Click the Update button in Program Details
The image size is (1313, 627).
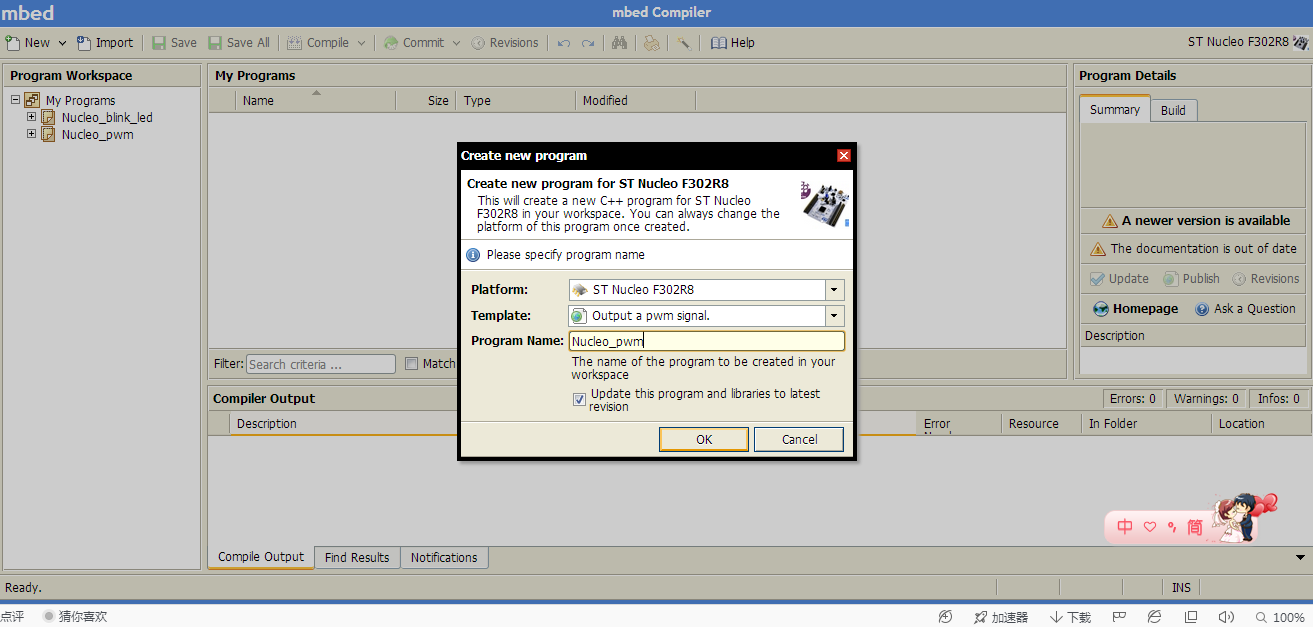pyautogui.click(x=1119, y=279)
